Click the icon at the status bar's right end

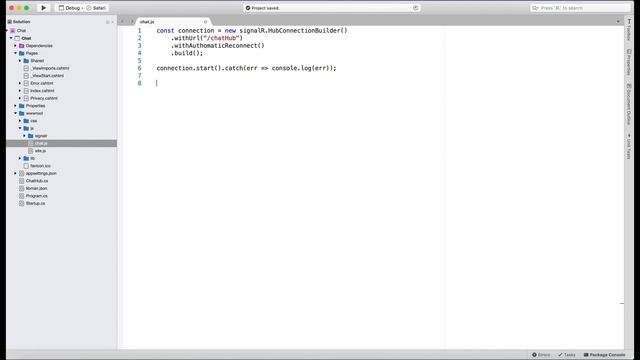tap(416, 8)
